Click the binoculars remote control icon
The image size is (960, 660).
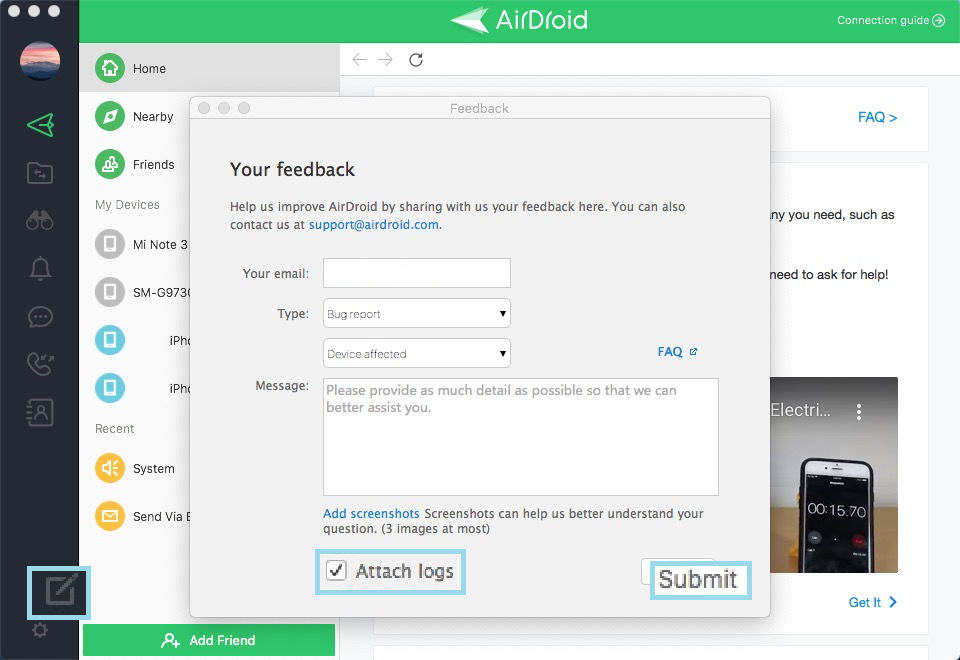[x=40, y=220]
